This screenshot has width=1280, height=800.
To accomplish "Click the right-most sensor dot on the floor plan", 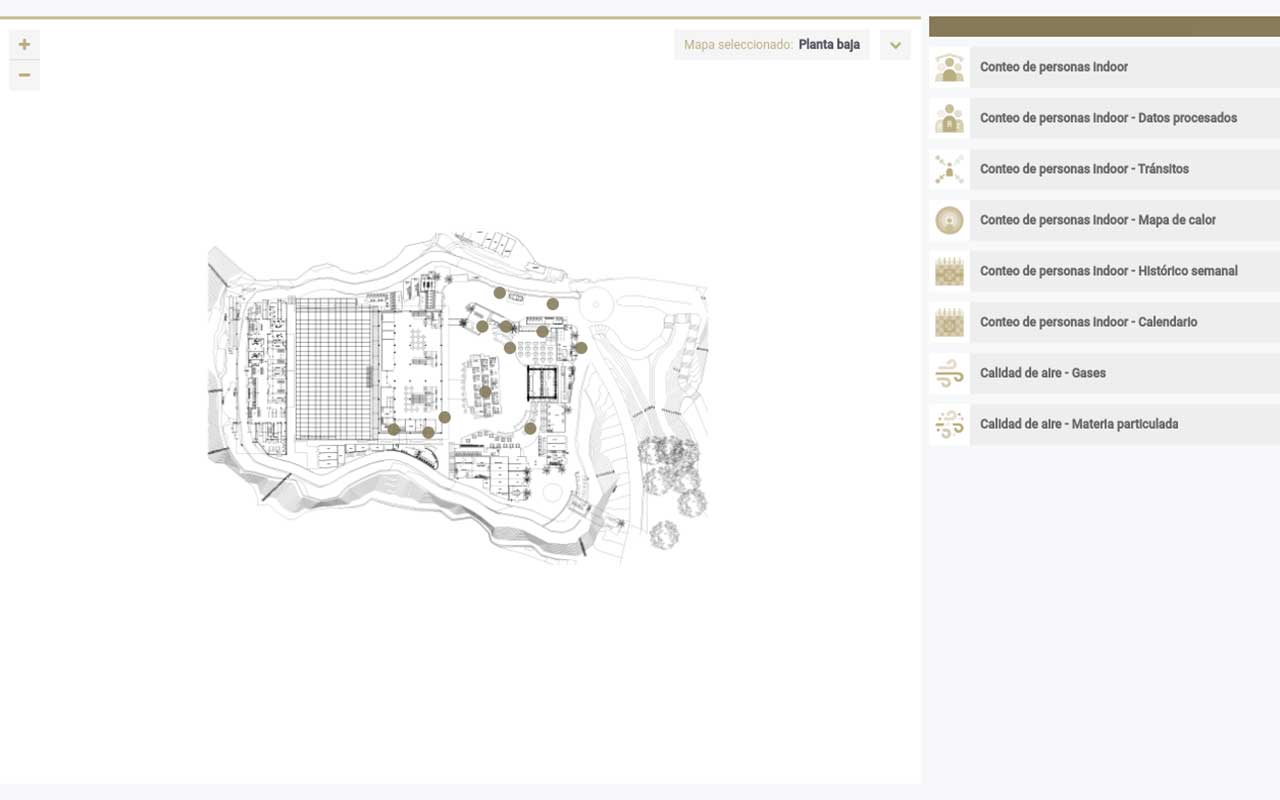I will tap(581, 348).
